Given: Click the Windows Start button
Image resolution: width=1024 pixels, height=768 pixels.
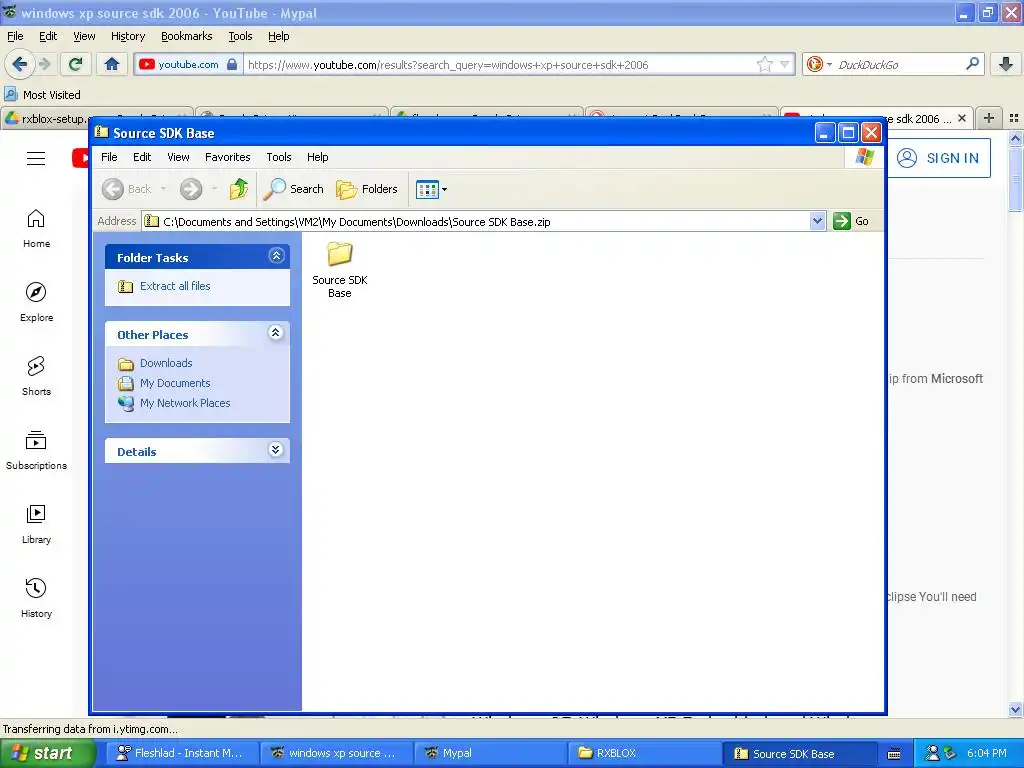Looking at the screenshot, I should [46, 753].
